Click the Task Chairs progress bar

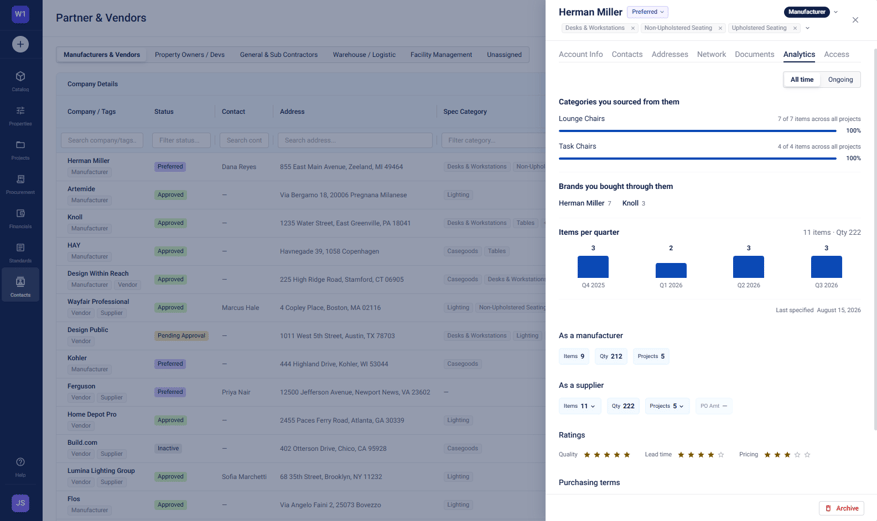pos(697,158)
